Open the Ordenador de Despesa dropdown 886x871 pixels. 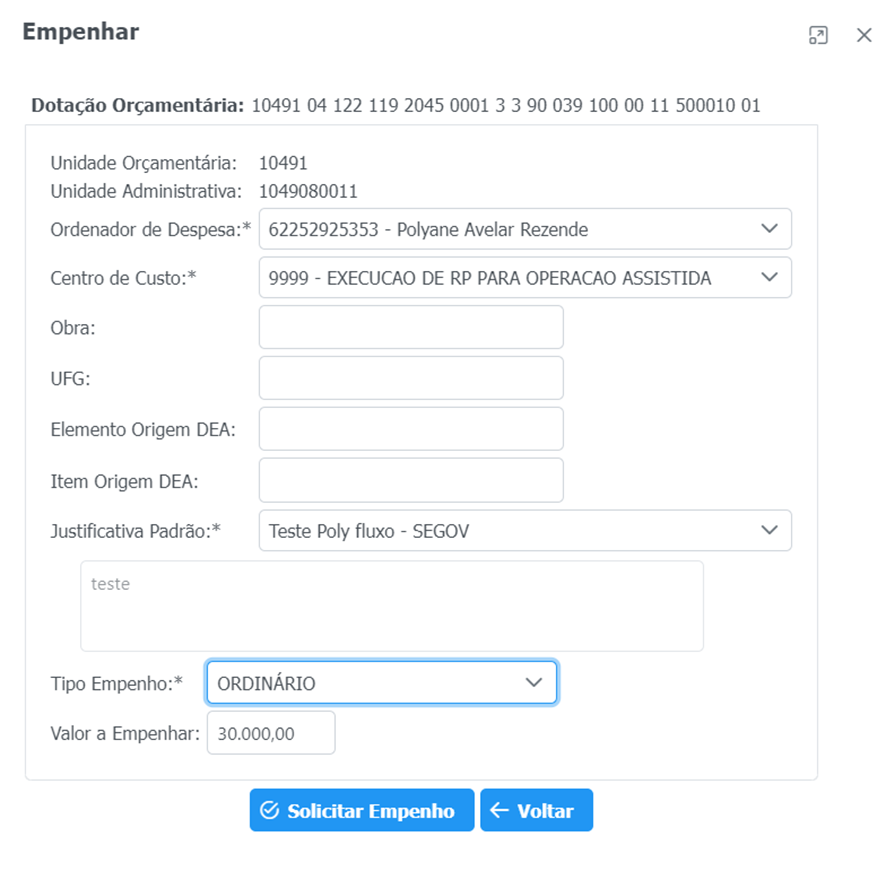click(x=510, y=229)
